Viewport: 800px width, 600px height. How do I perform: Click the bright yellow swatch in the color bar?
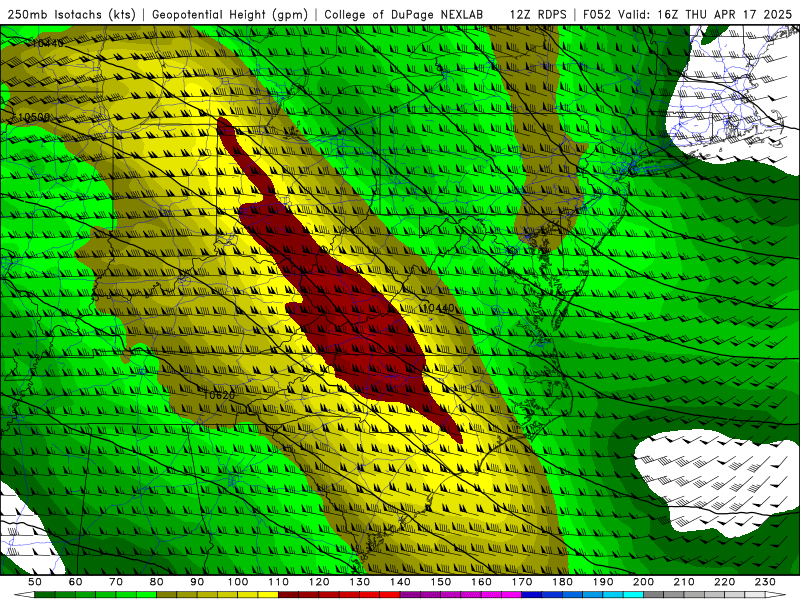[268, 594]
